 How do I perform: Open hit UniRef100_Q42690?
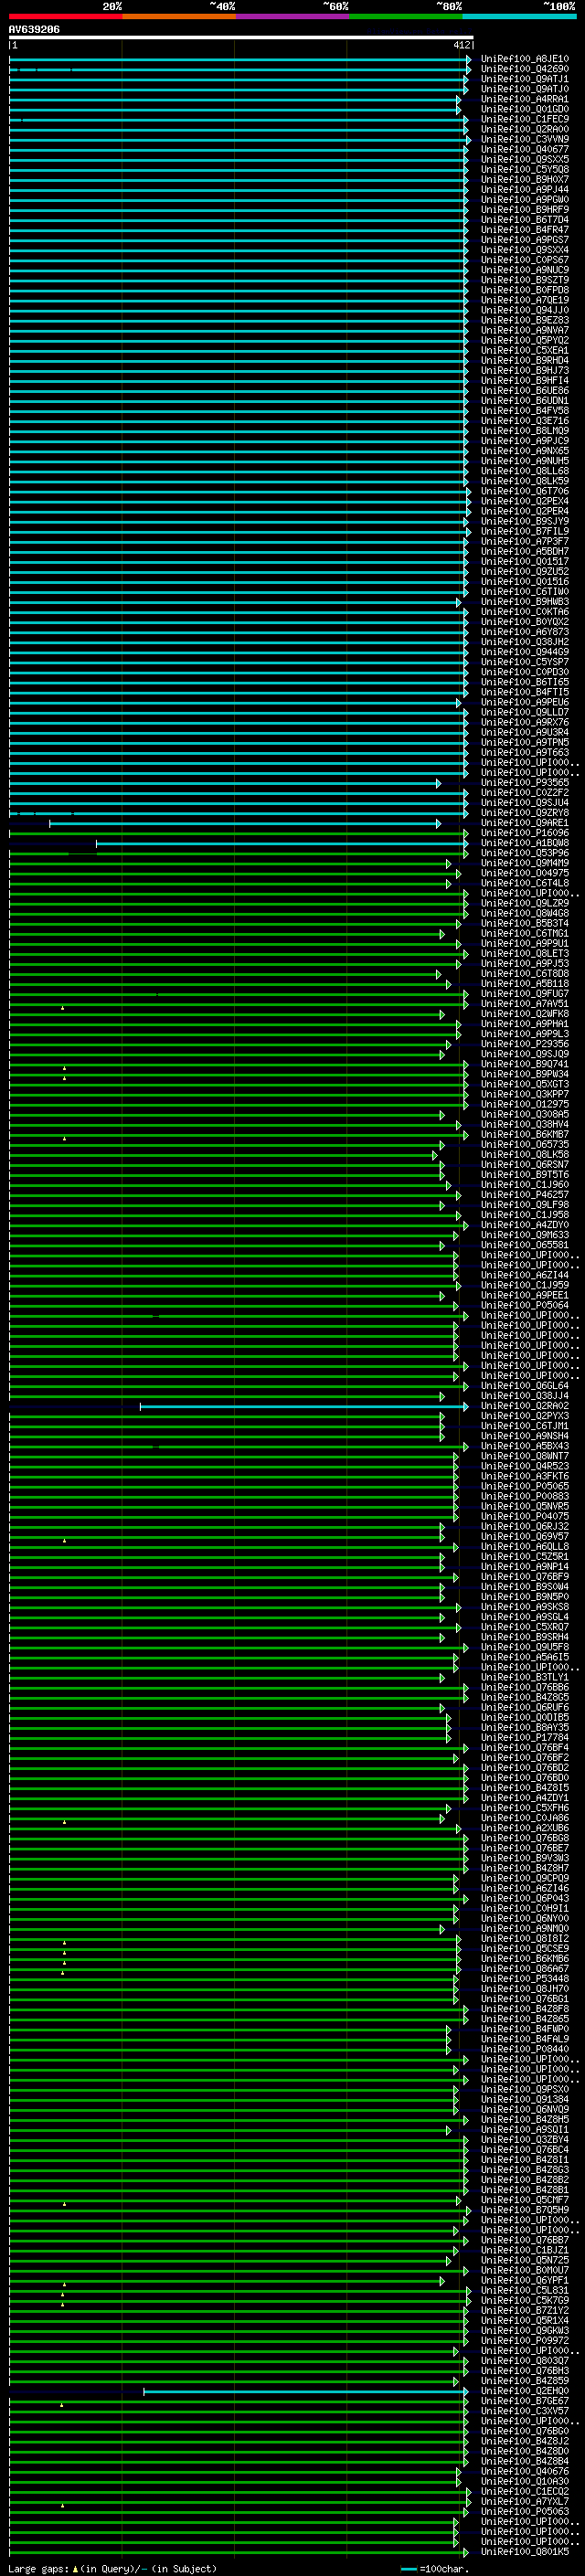tap(525, 69)
